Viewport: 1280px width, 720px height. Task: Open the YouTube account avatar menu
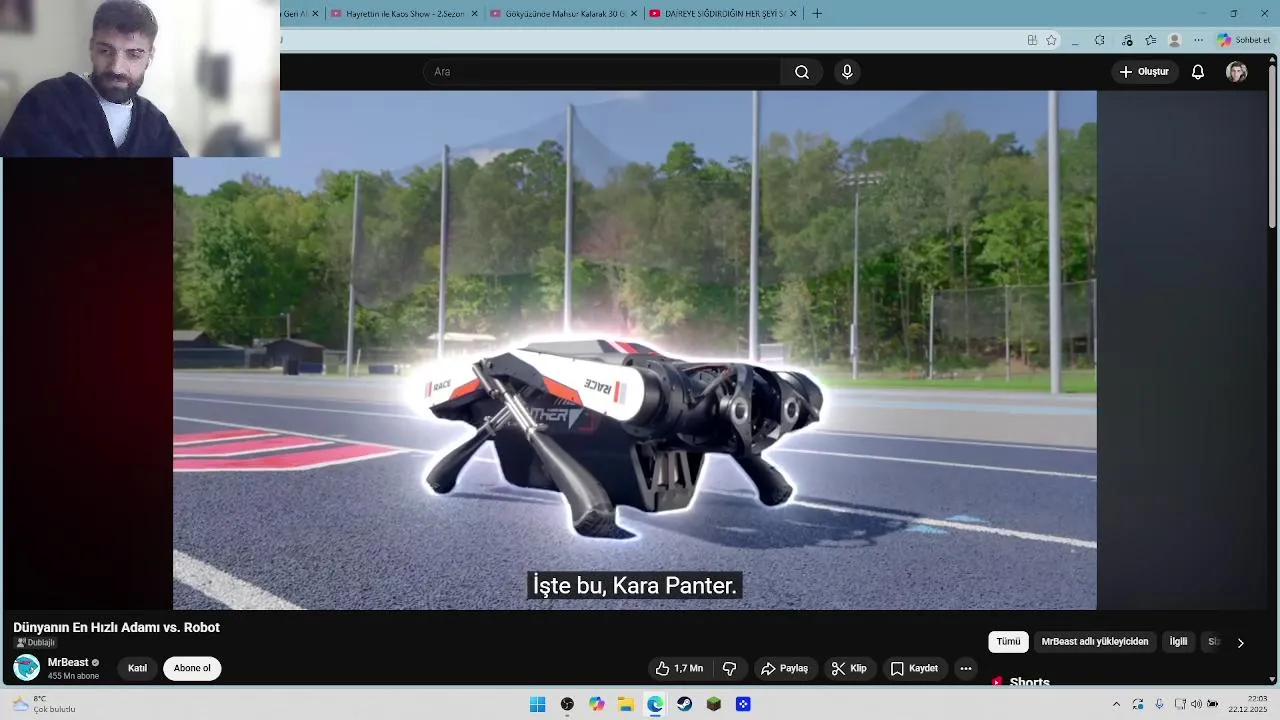pyautogui.click(x=1237, y=72)
